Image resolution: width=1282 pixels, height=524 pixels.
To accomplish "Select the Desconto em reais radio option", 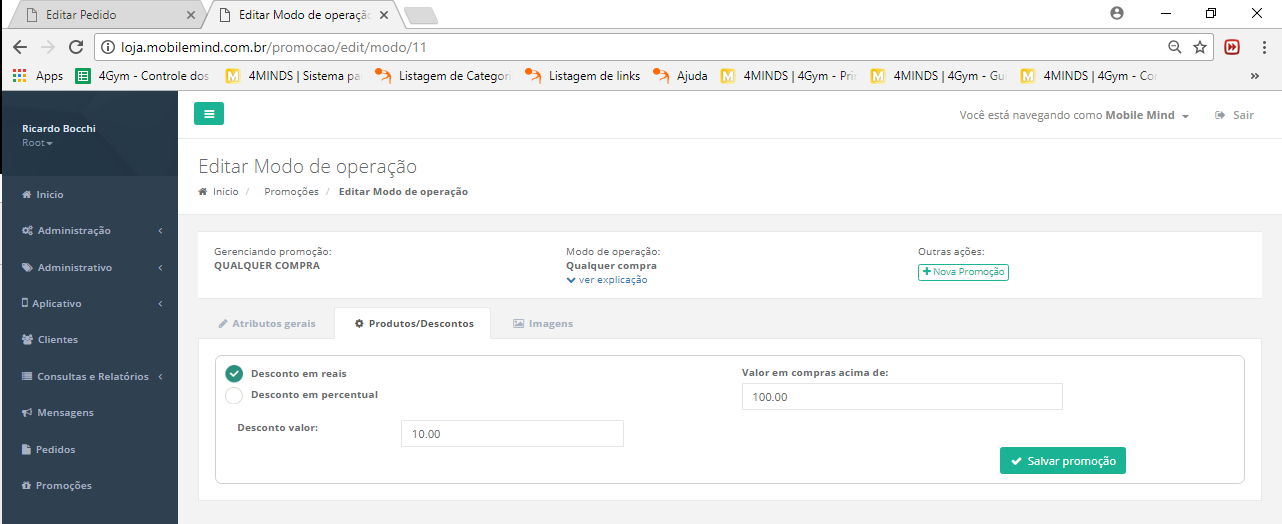I will pyautogui.click(x=234, y=374).
